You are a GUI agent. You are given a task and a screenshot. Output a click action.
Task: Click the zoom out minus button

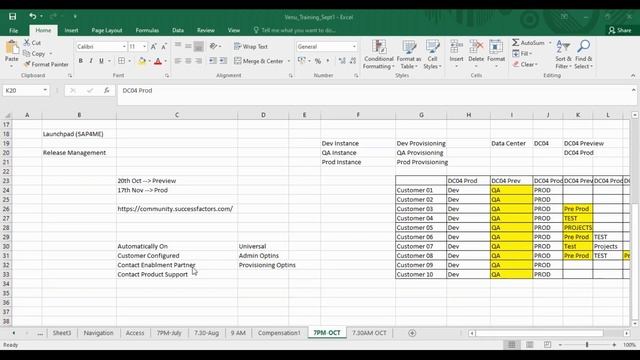click(x=560, y=345)
